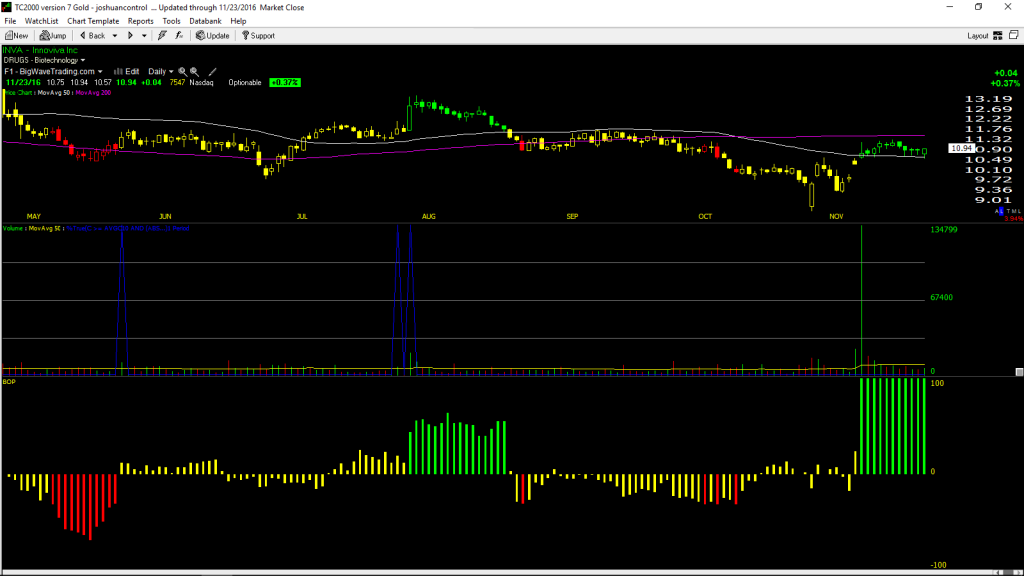Open the fx formula icon

click(179, 36)
